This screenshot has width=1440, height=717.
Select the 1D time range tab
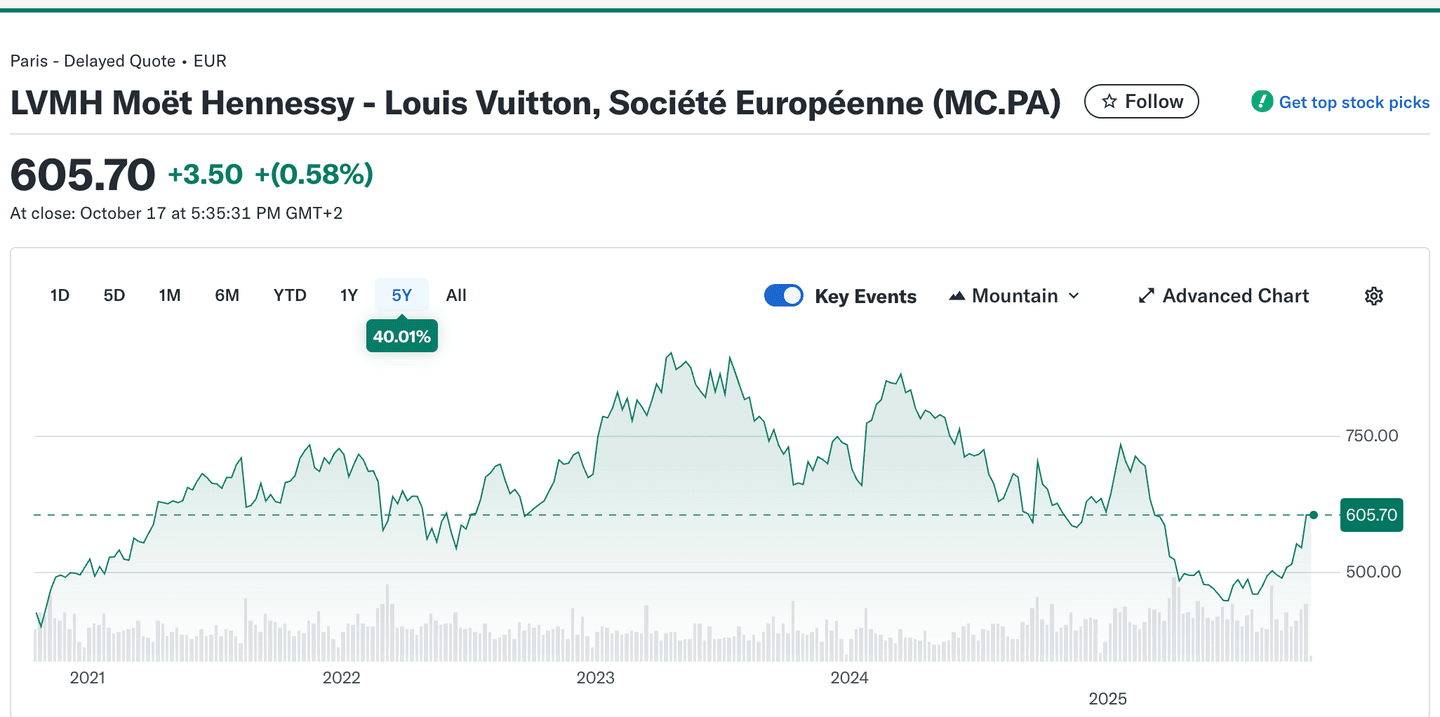(x=60, y=295)
